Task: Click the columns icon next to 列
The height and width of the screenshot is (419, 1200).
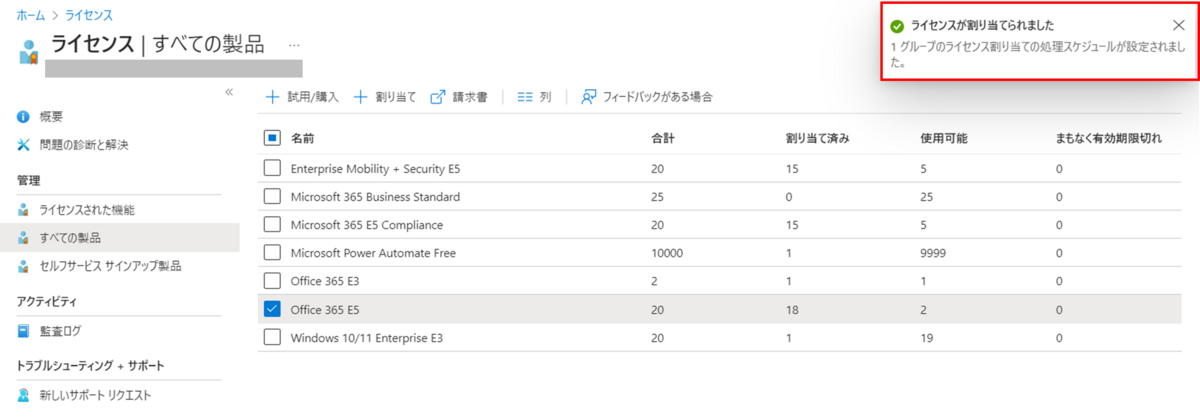Action: pos(525,97)
